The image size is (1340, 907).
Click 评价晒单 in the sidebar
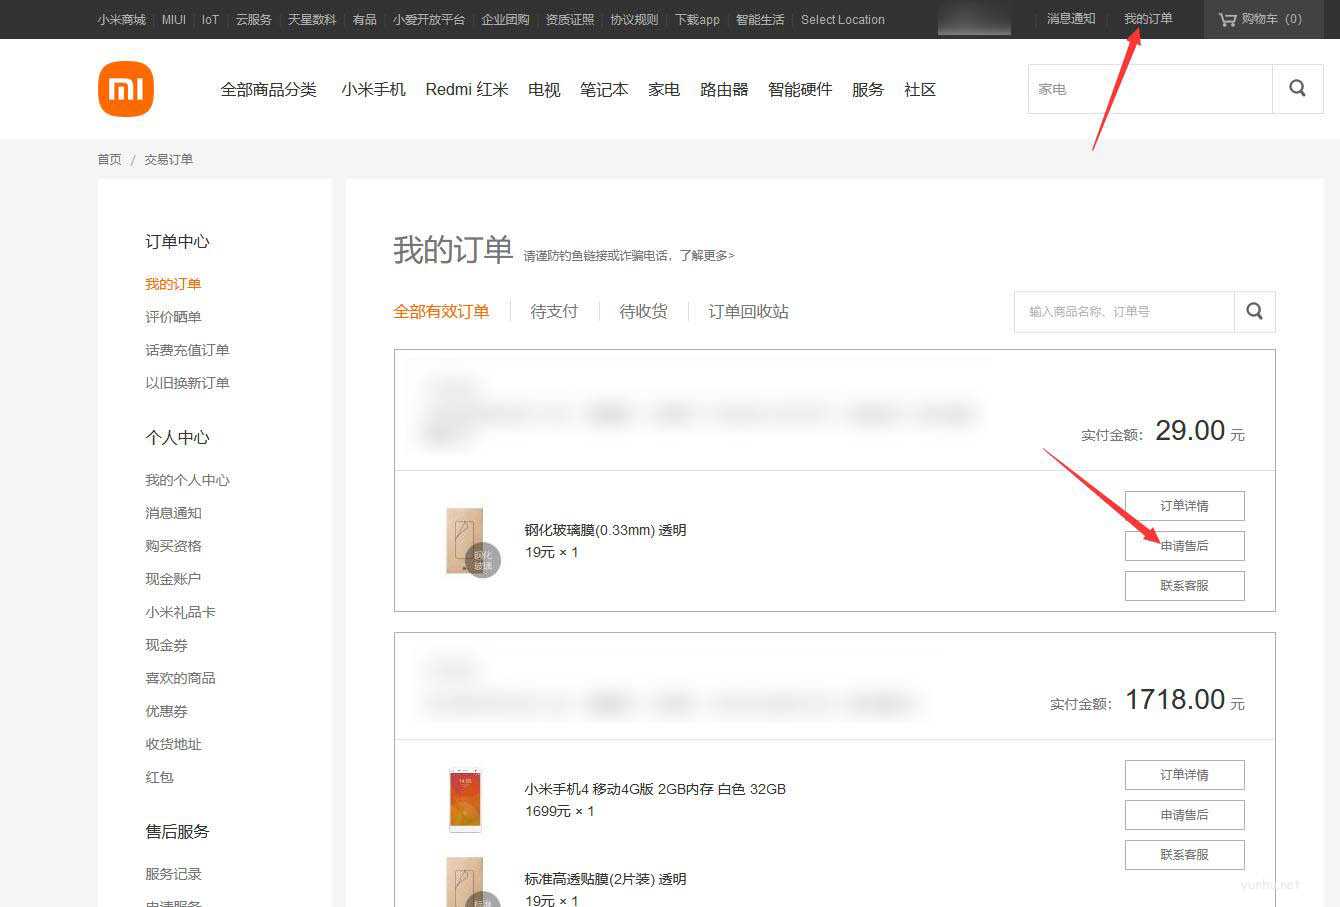click(173, 316)
